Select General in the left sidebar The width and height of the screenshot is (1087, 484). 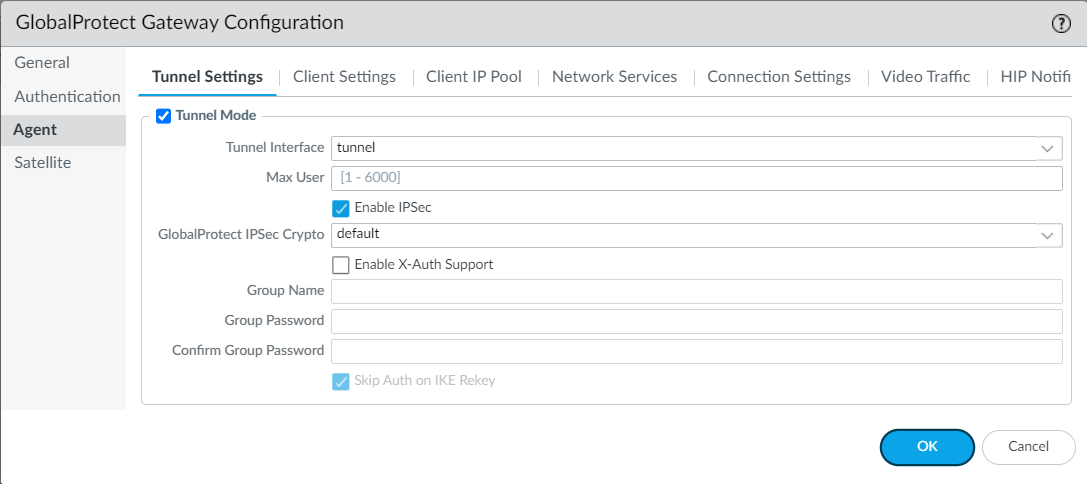pos(42,63)
